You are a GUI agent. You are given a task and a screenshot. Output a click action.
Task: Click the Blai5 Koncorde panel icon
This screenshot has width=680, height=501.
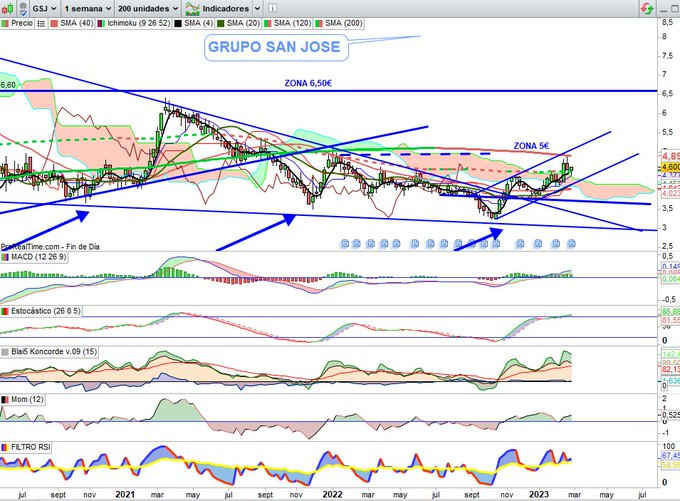coord(5,352)
